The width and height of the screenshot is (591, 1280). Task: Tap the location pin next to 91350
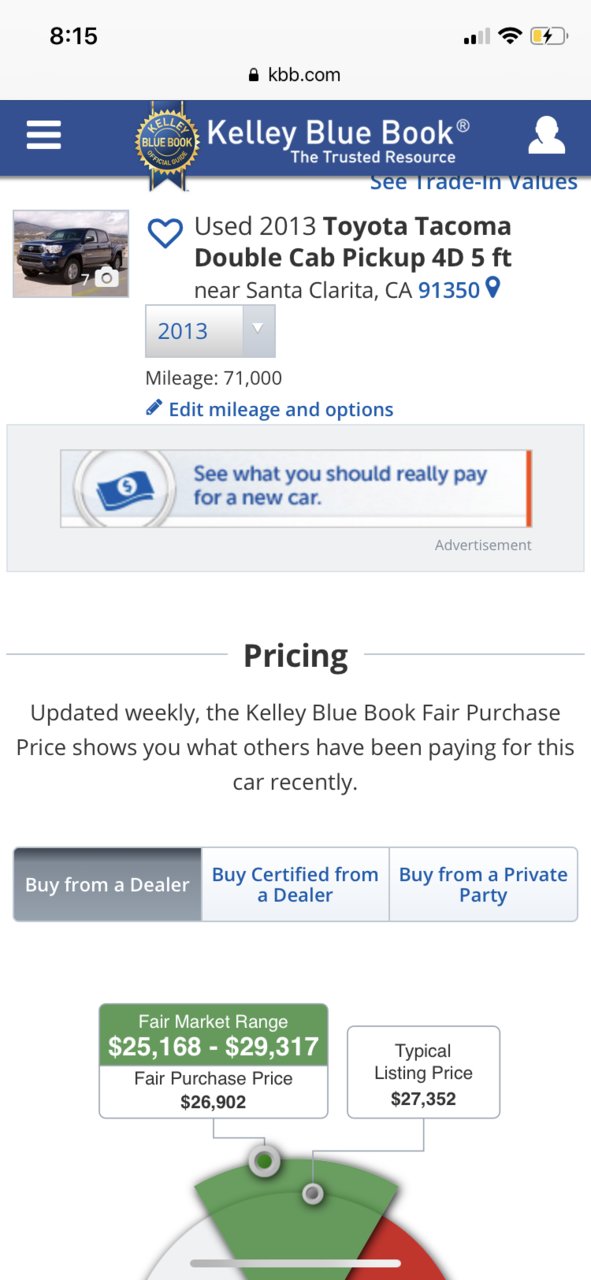click(x=492, y=289)
